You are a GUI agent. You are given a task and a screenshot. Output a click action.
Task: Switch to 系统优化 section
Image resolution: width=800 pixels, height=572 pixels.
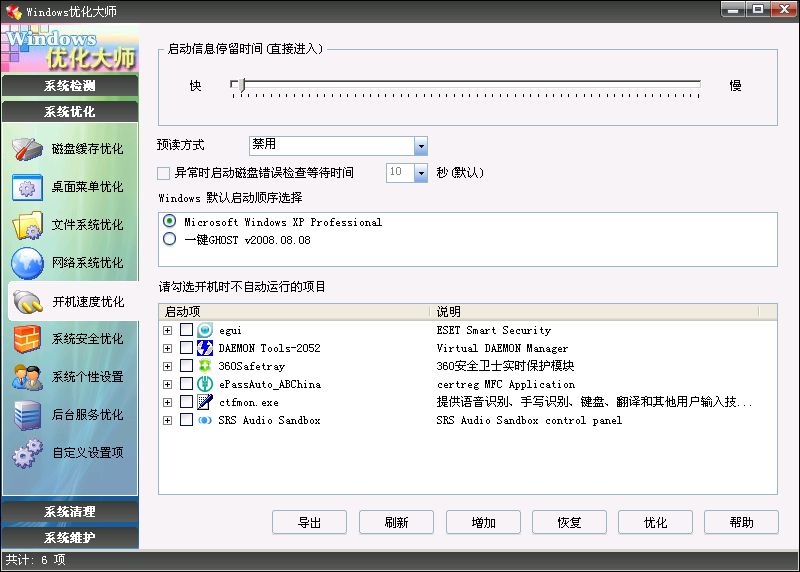point(70,111)
